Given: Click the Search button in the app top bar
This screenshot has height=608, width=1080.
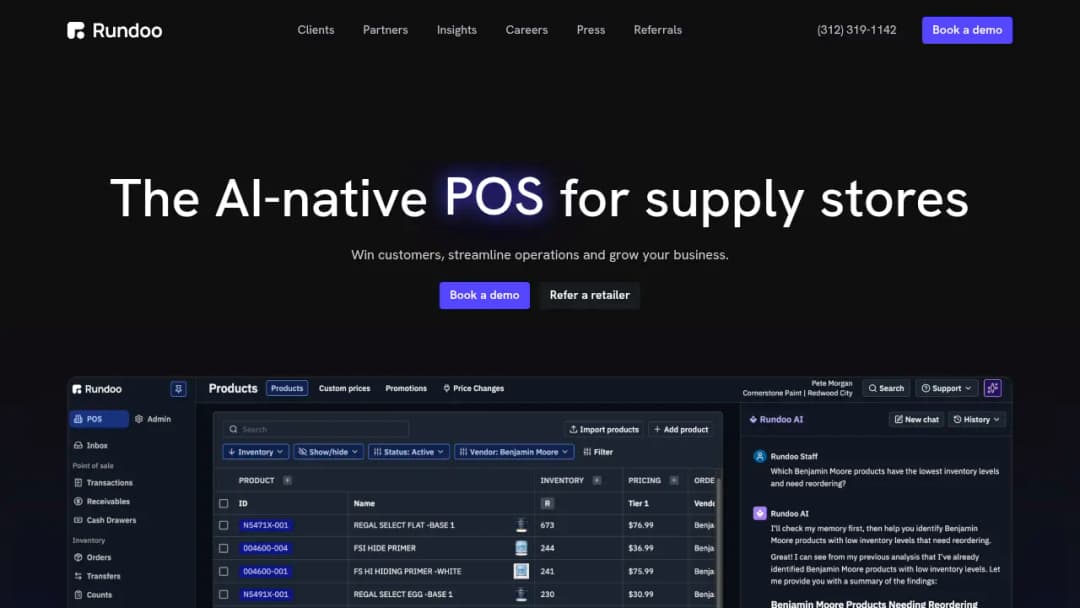Looking at the screenshot, I should click(x=886, y=388).
